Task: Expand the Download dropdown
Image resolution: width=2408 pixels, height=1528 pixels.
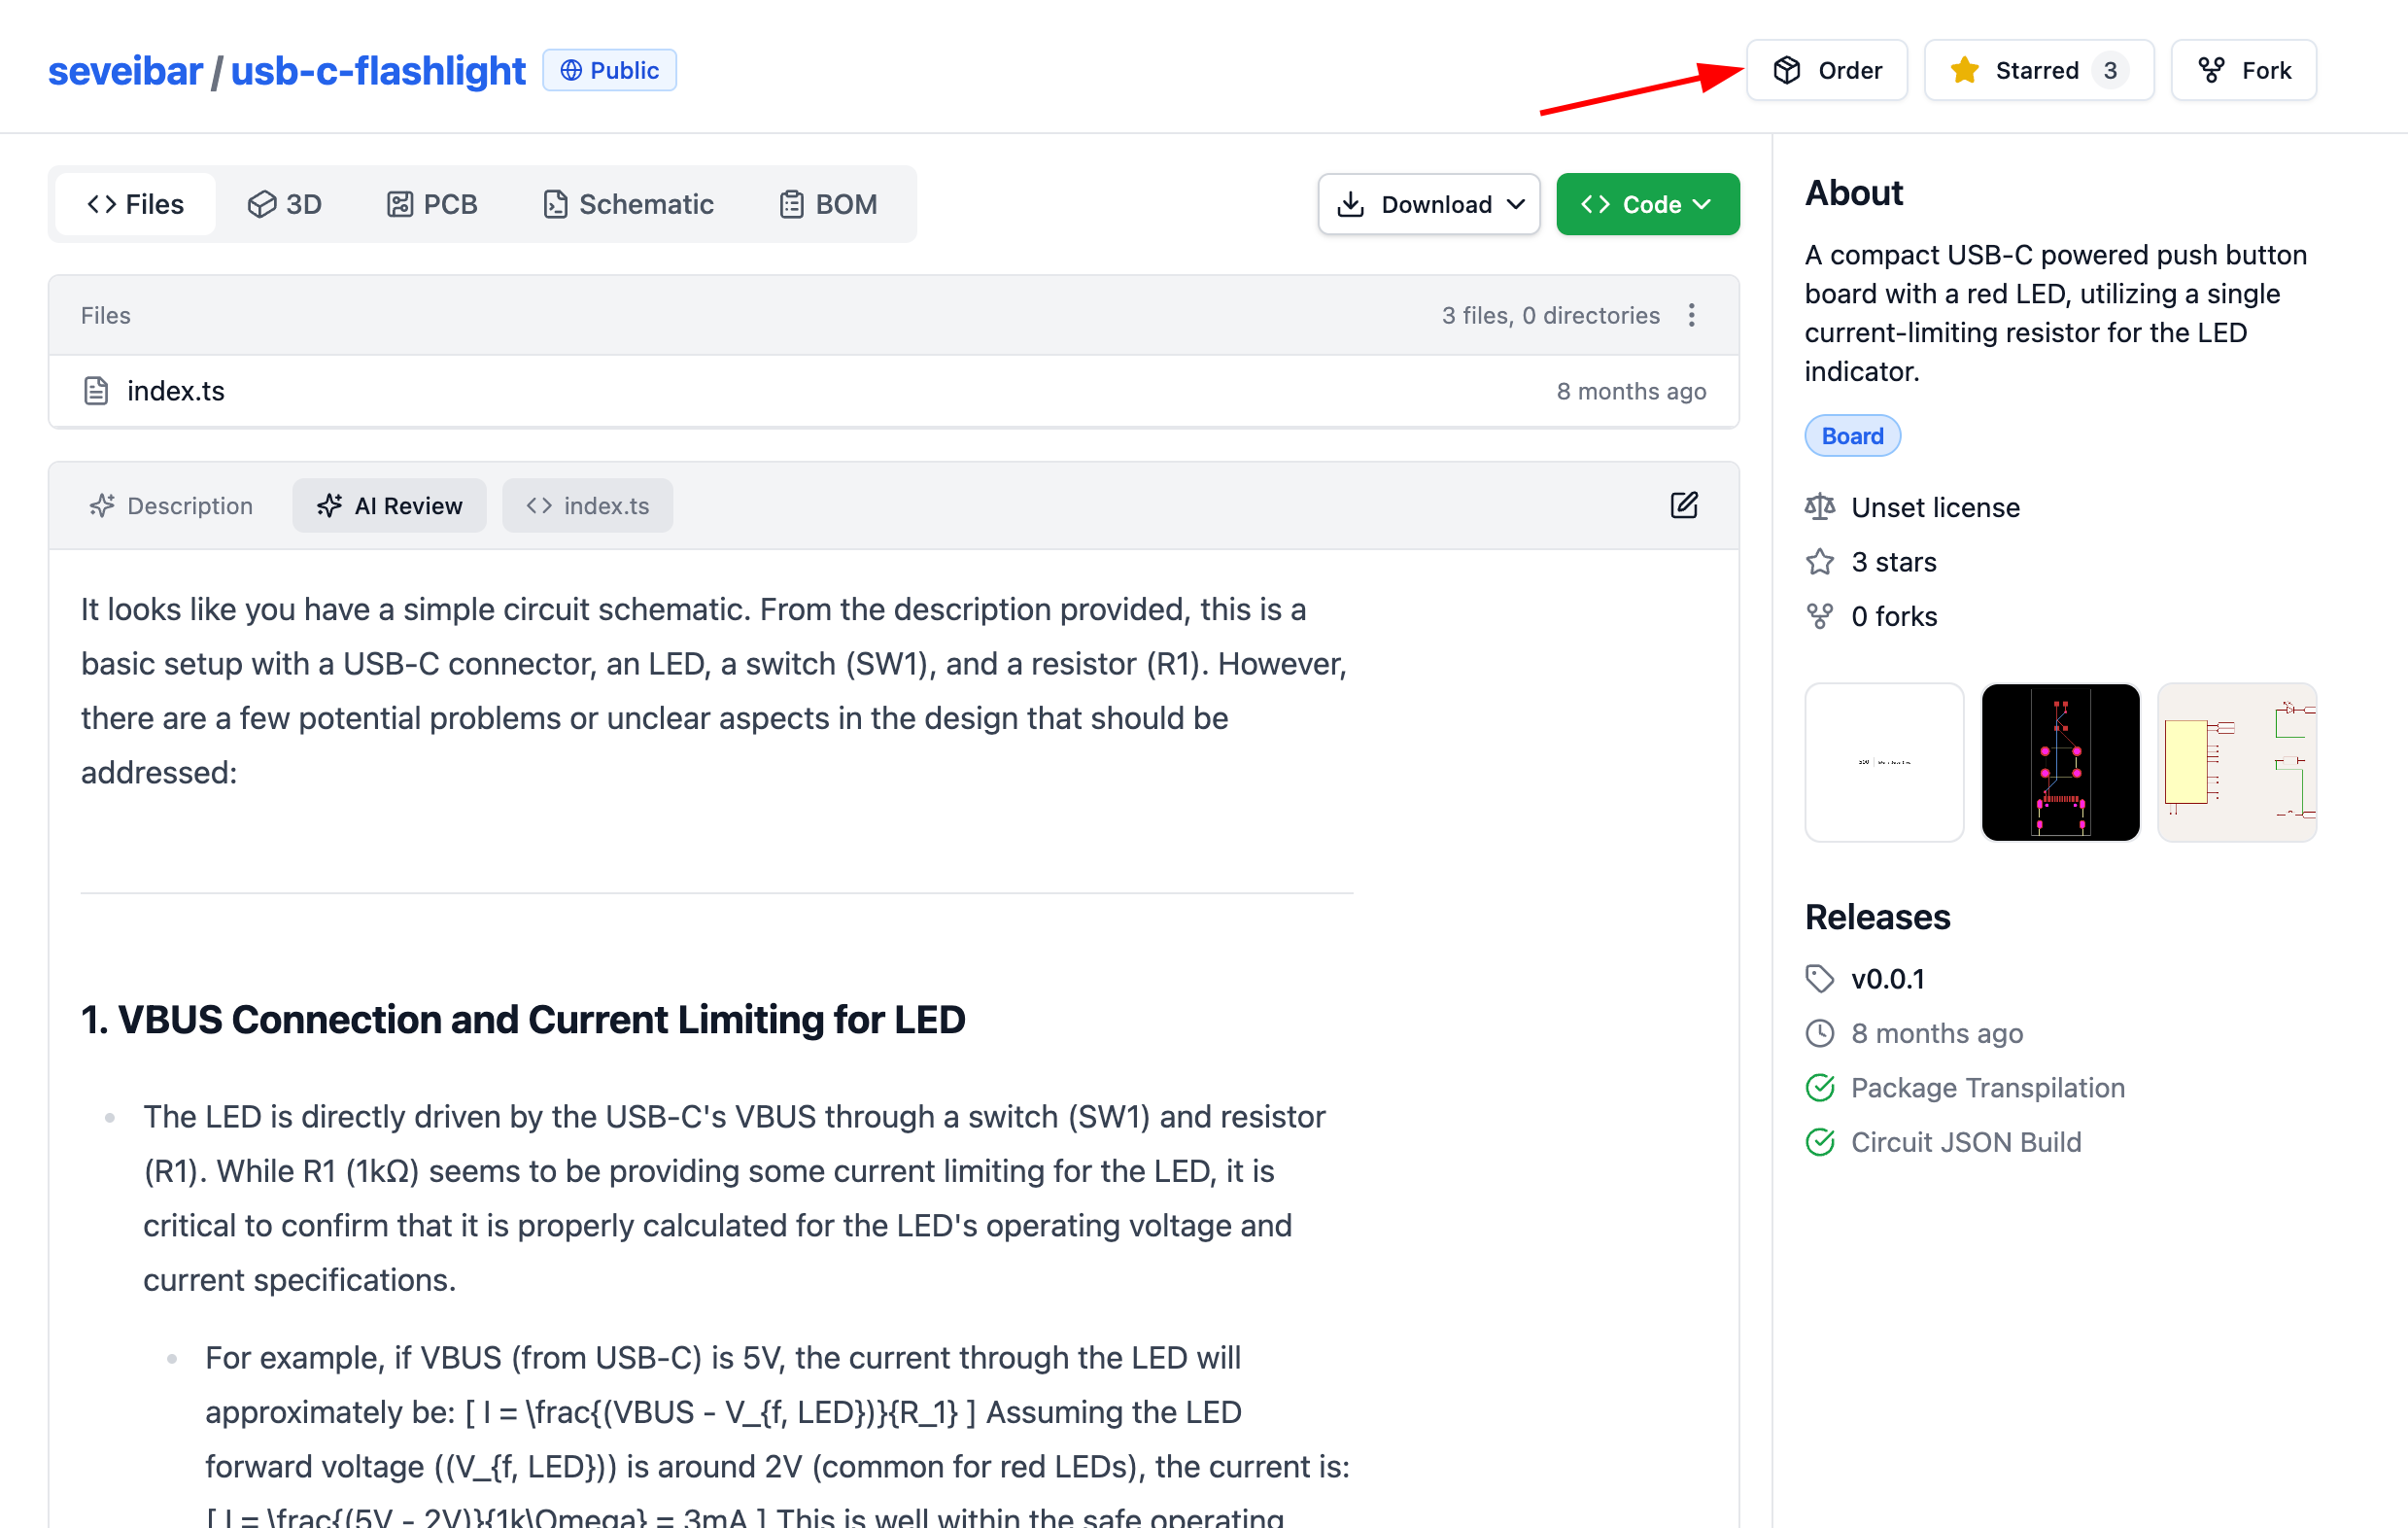Action: (x=1428, y=204)
